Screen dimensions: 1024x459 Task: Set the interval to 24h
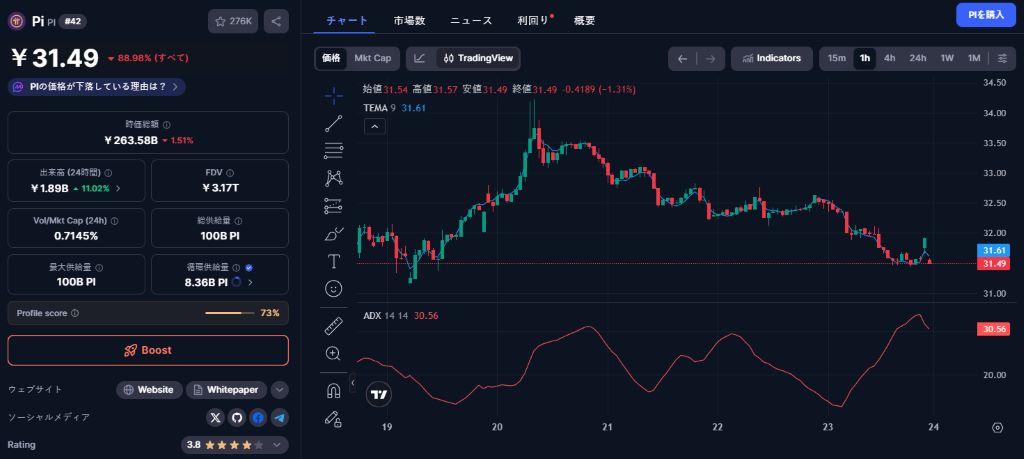click(x=918, y=59)
